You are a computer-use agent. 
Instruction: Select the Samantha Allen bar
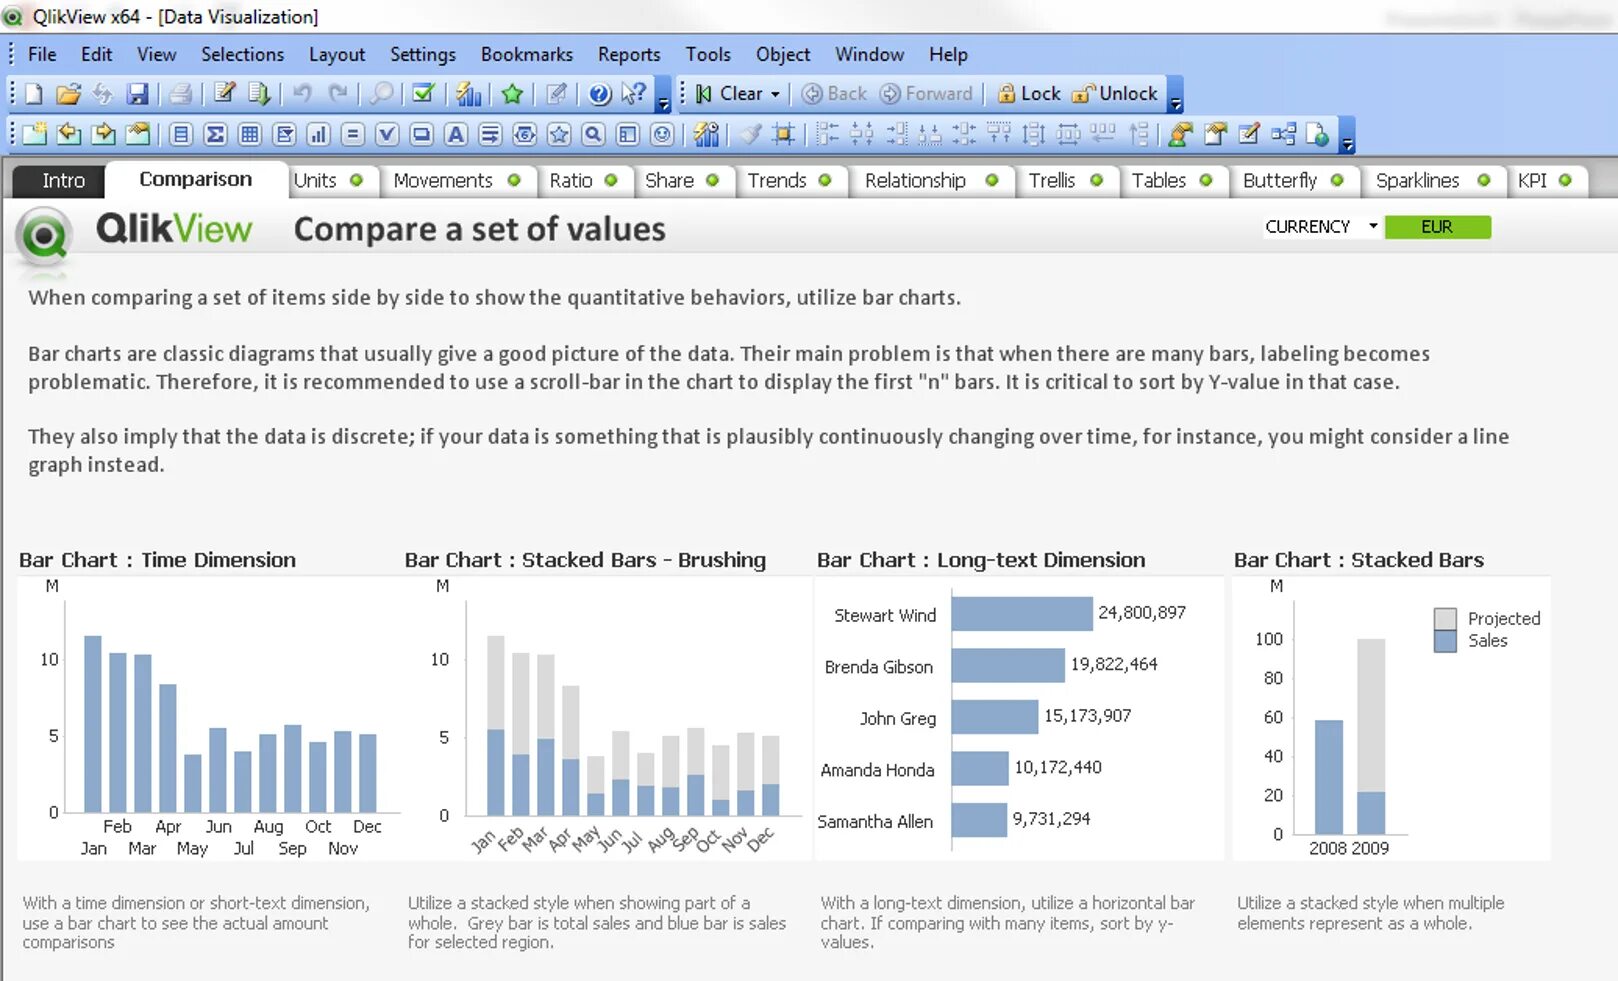(x=979, y=820)
